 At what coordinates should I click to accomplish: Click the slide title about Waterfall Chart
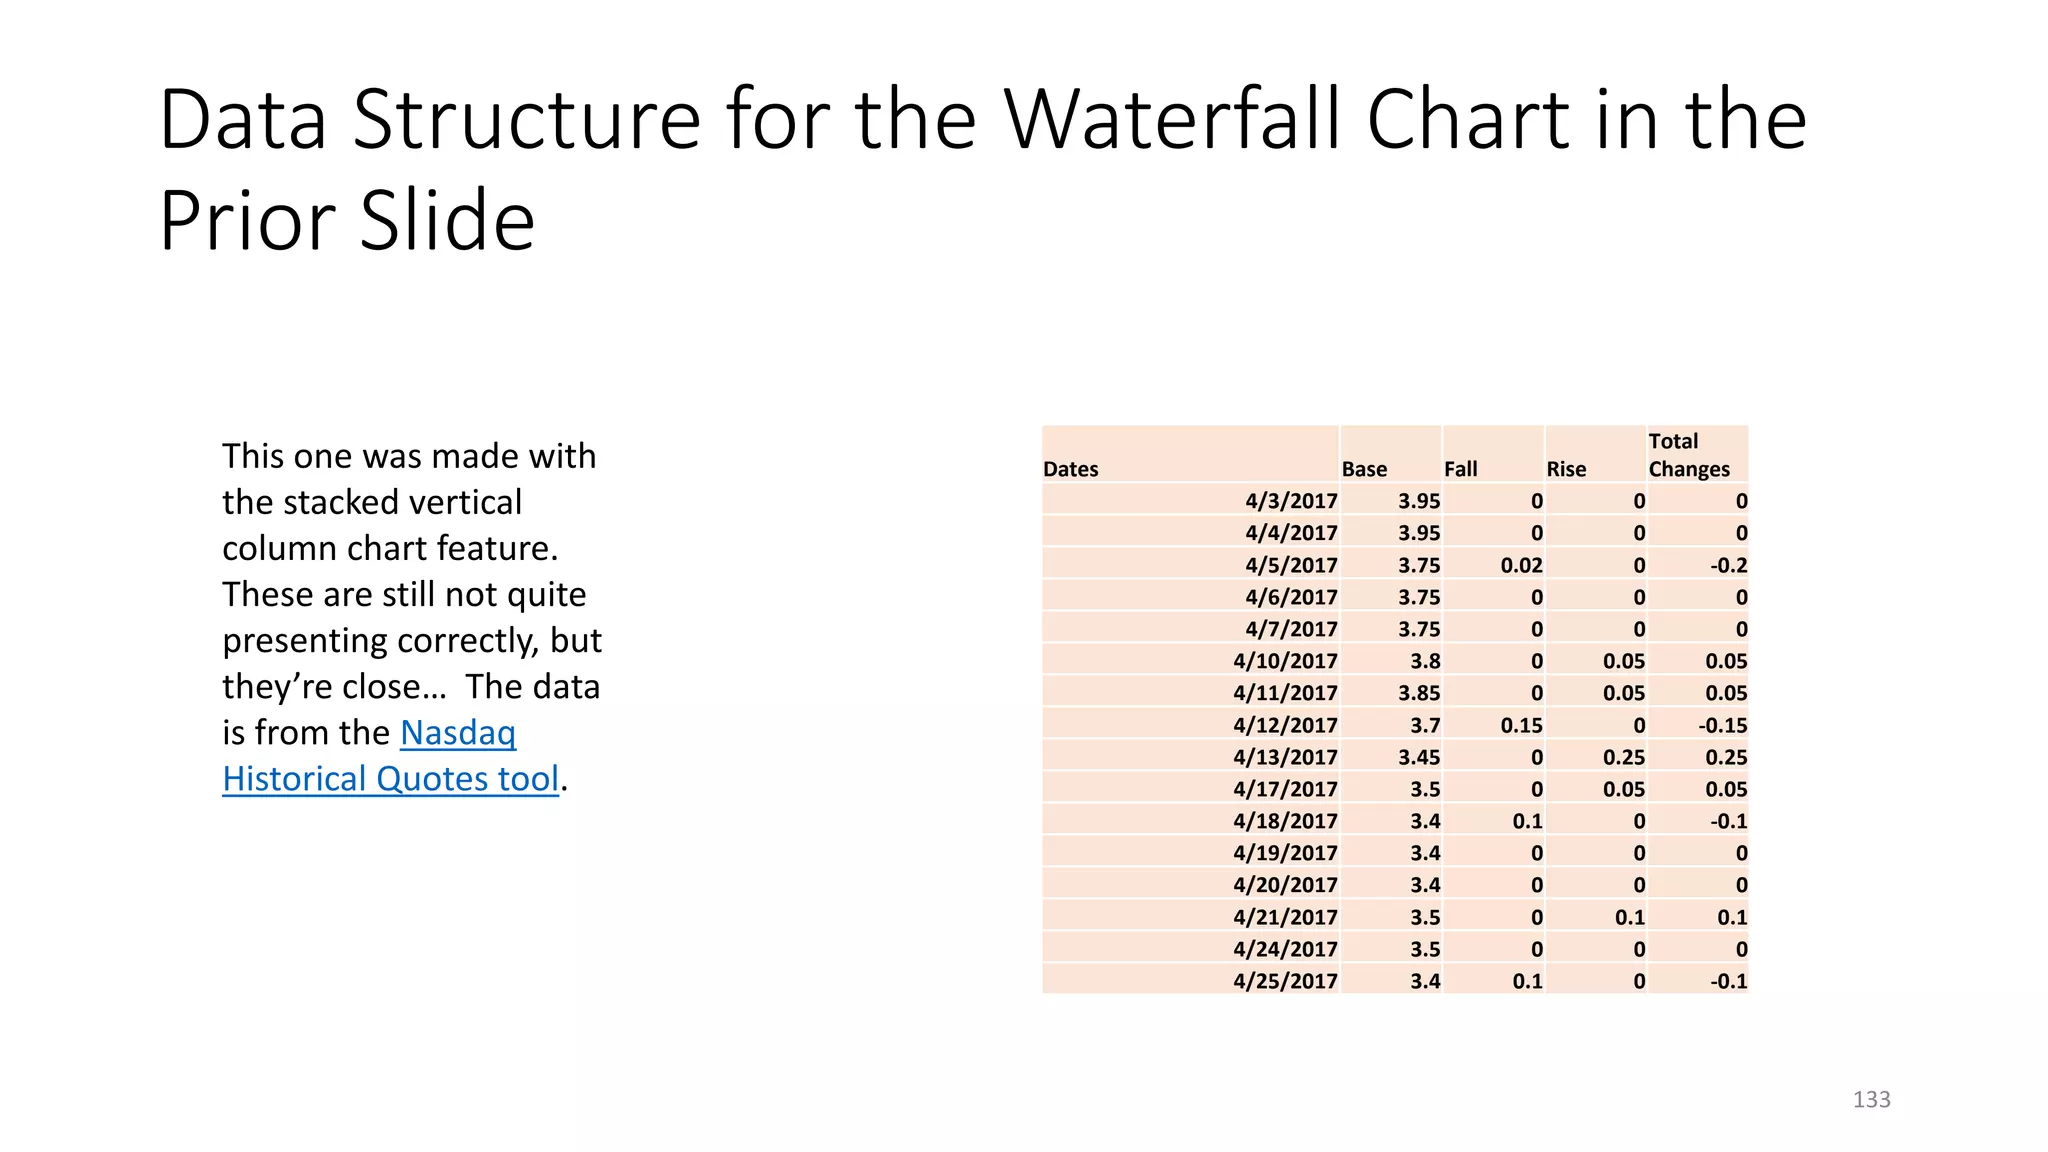[982, 168]
